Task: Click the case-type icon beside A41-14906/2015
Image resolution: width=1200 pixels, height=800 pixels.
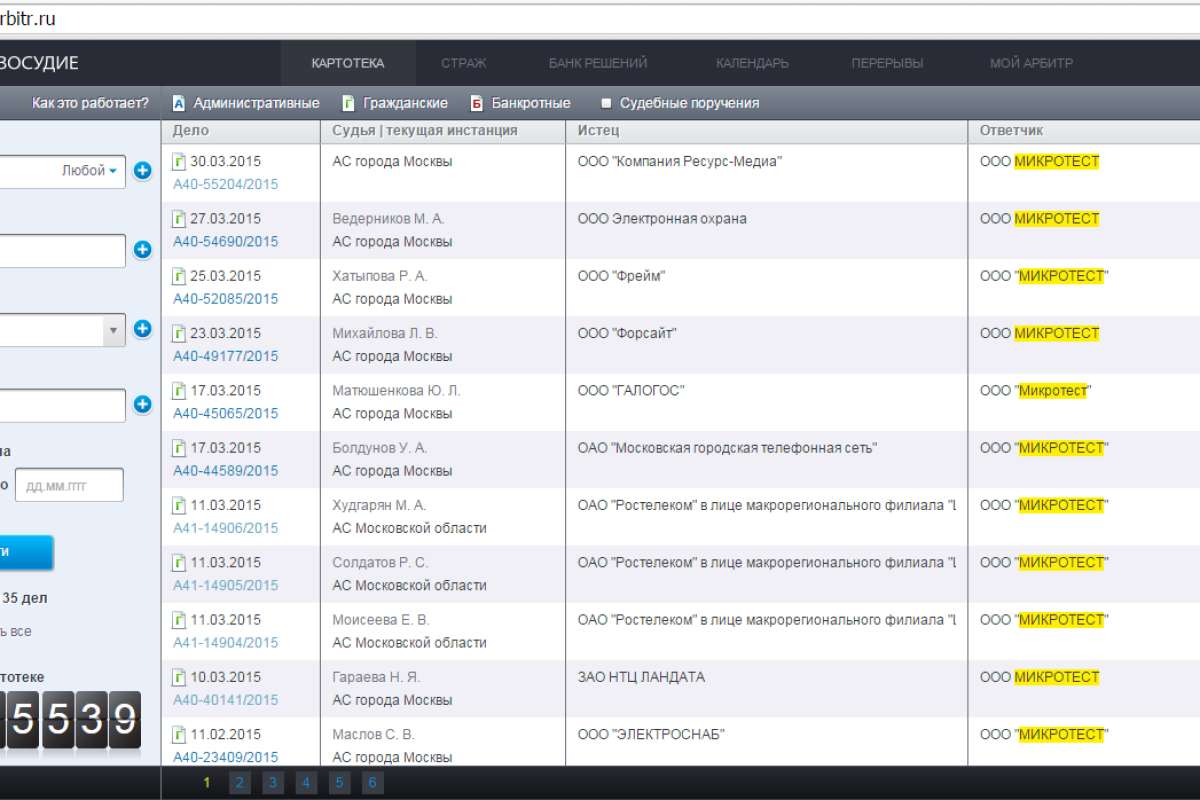Action: pos(179,505)
